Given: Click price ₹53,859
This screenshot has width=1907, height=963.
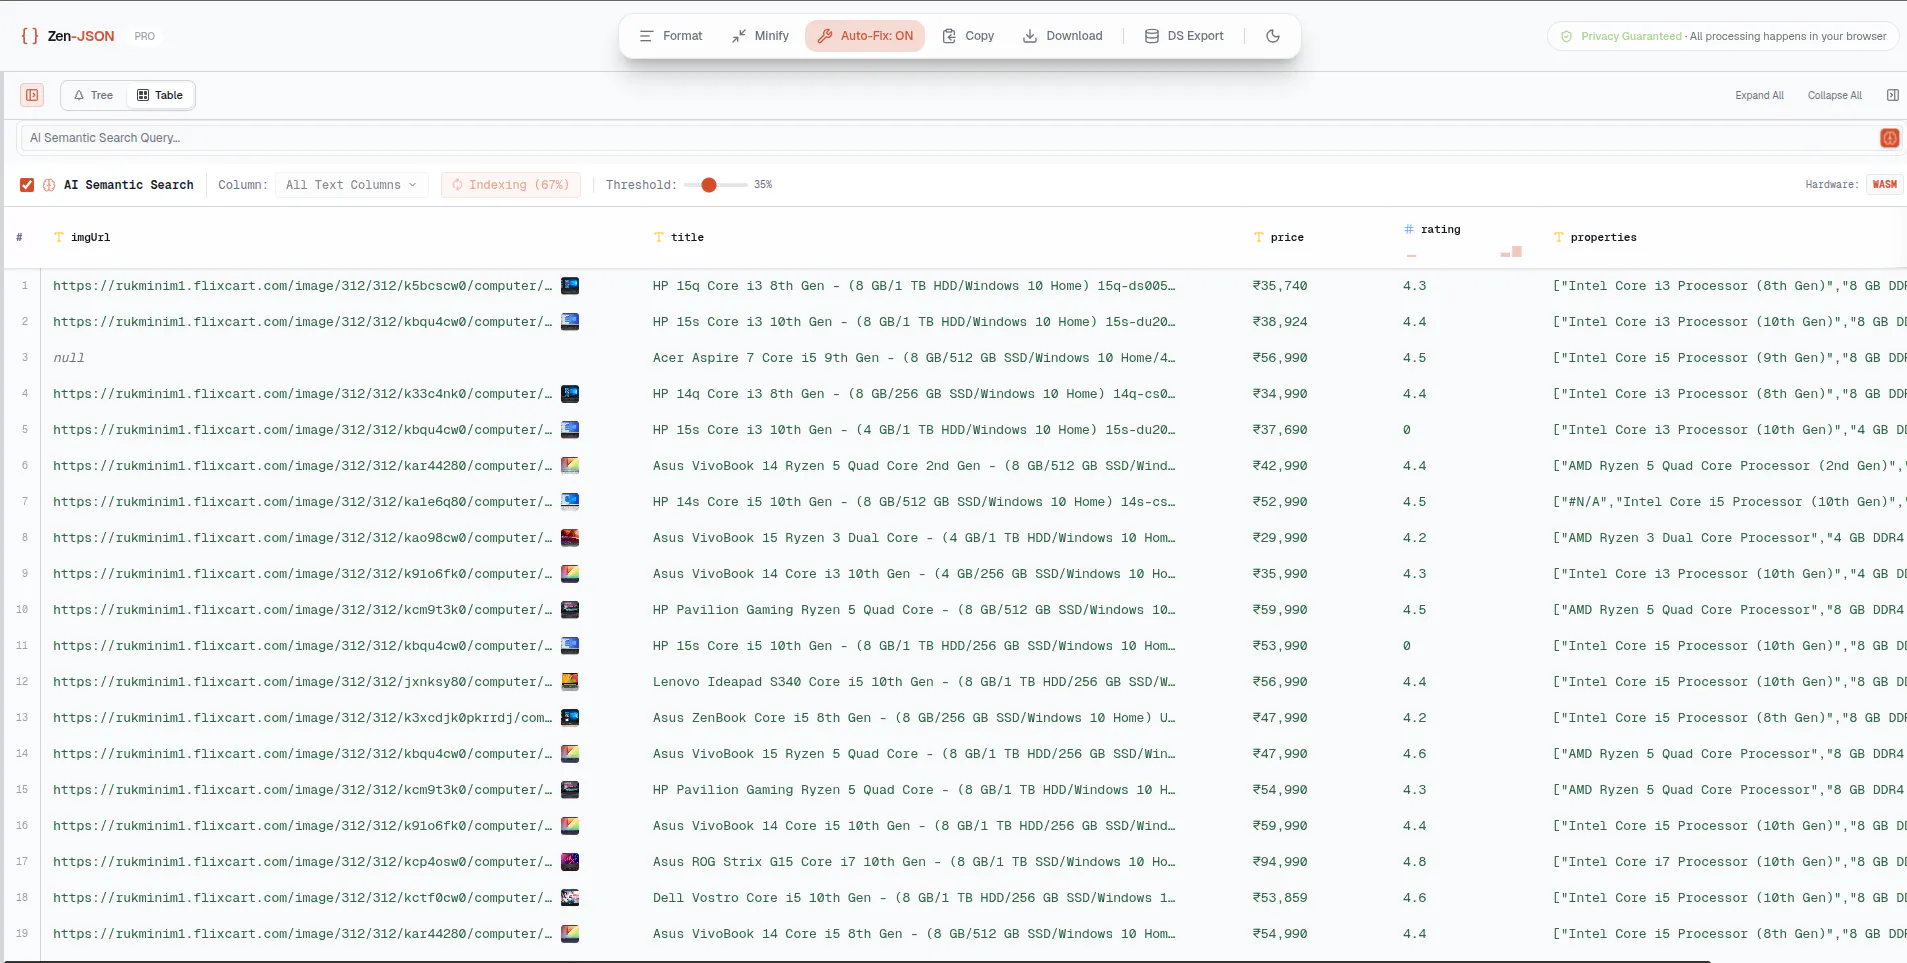Looking at the screenshot, I should click(x=1280, y=898).
